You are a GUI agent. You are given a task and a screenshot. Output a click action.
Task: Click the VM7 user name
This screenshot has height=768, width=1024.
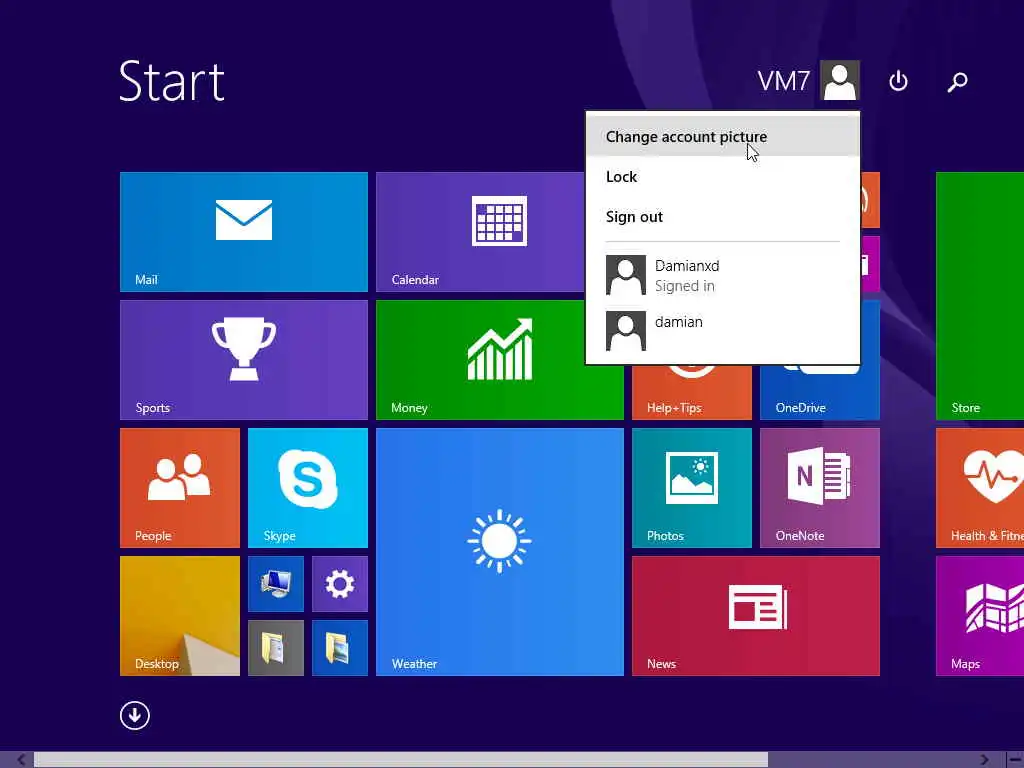pos(784,81)
